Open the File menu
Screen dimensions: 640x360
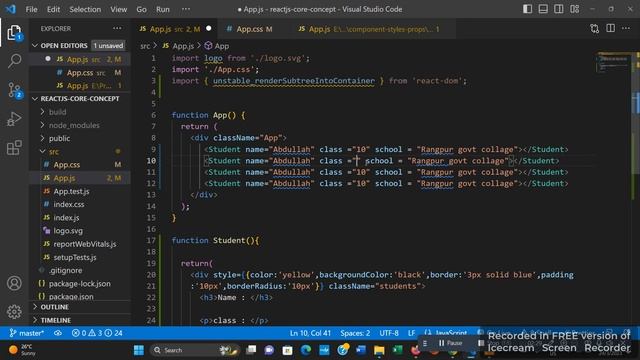pyautogui.click(x=31, y=9)
